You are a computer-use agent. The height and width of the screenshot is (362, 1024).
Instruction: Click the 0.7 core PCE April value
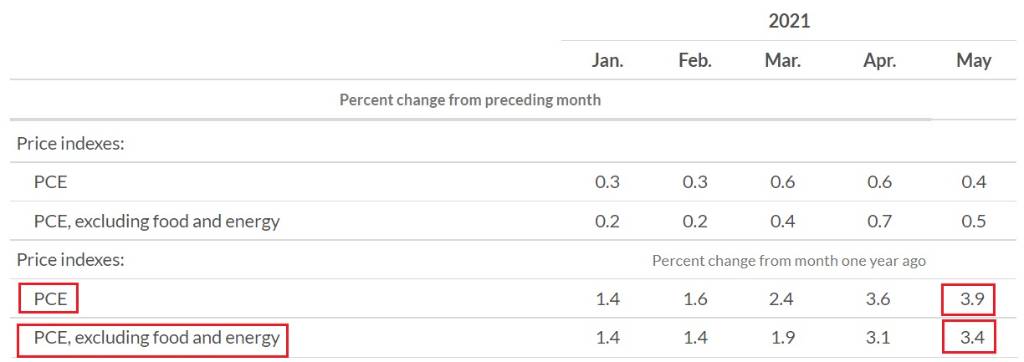click(880, 221)
